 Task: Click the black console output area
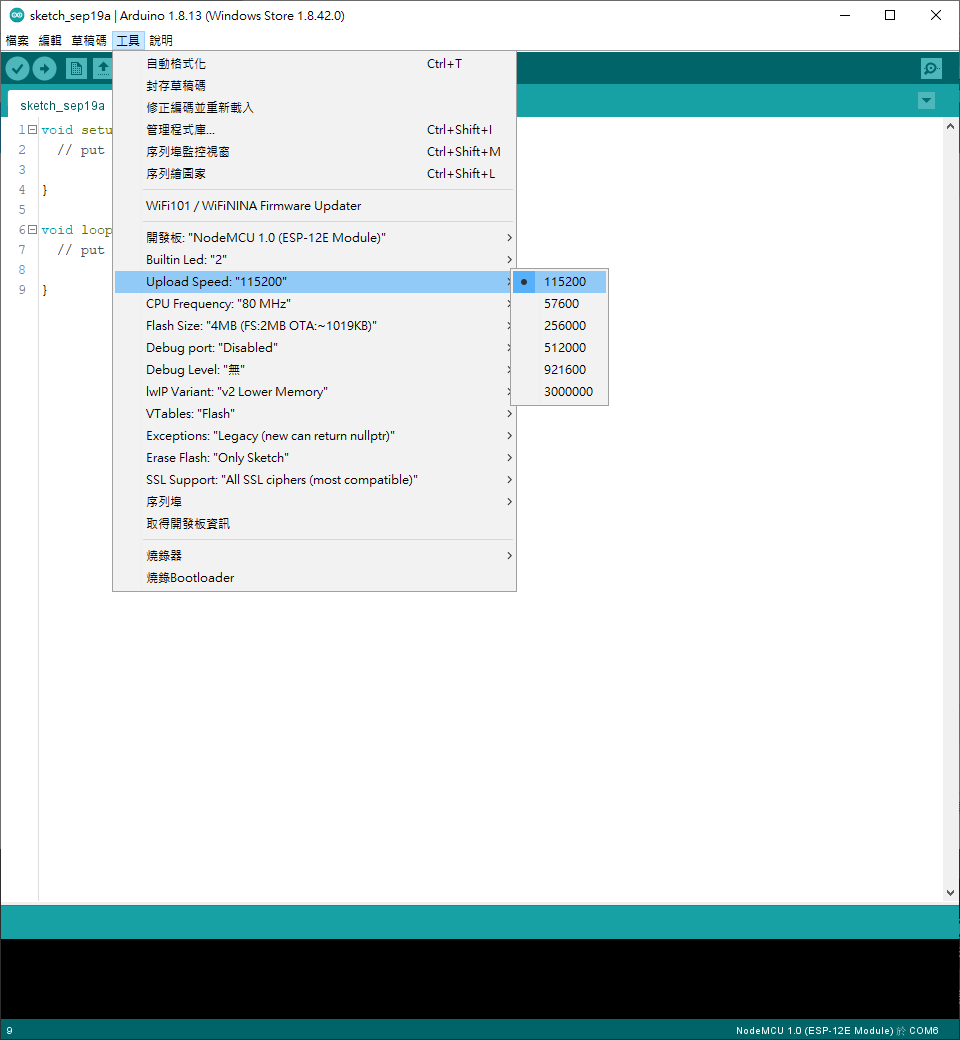[480, 979]
